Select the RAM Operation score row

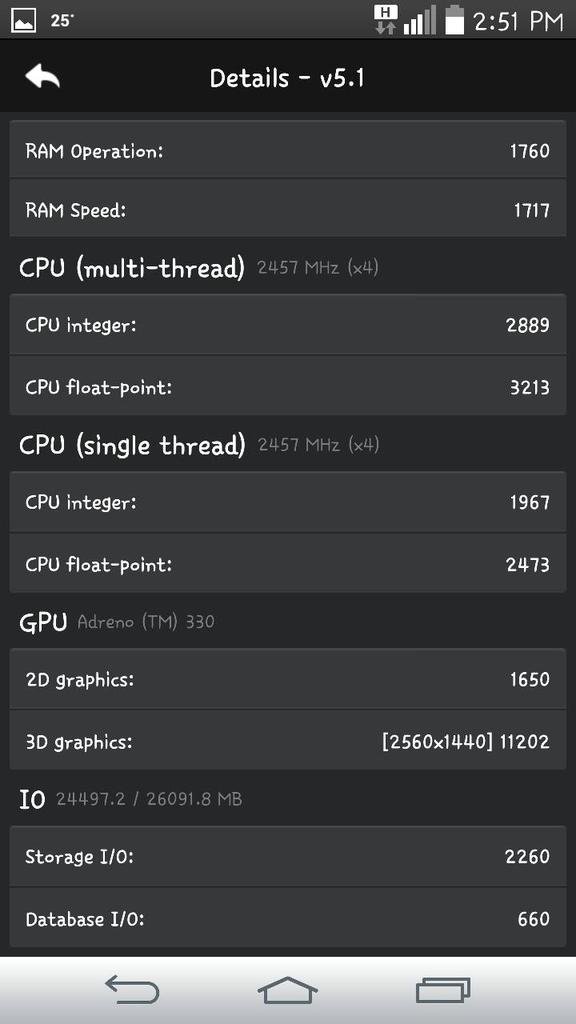(x=288, y=151)
